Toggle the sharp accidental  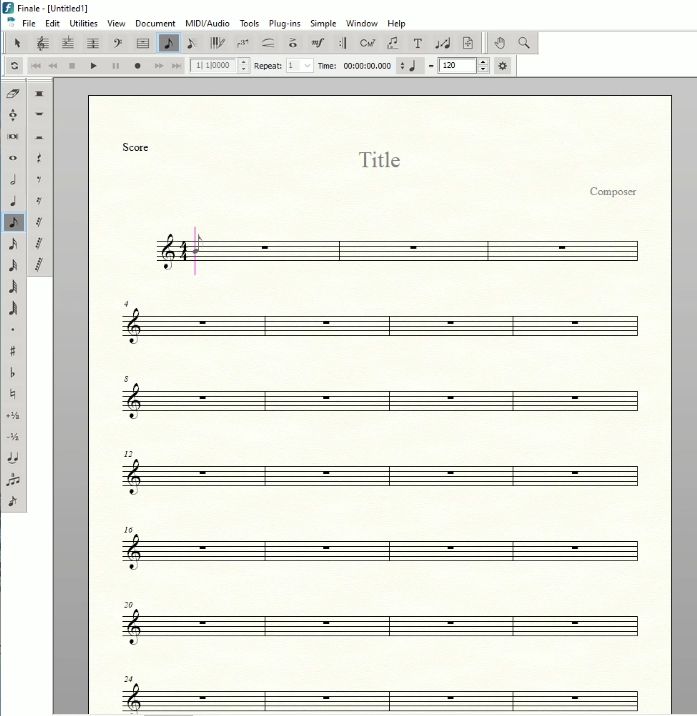pos(13,351)
